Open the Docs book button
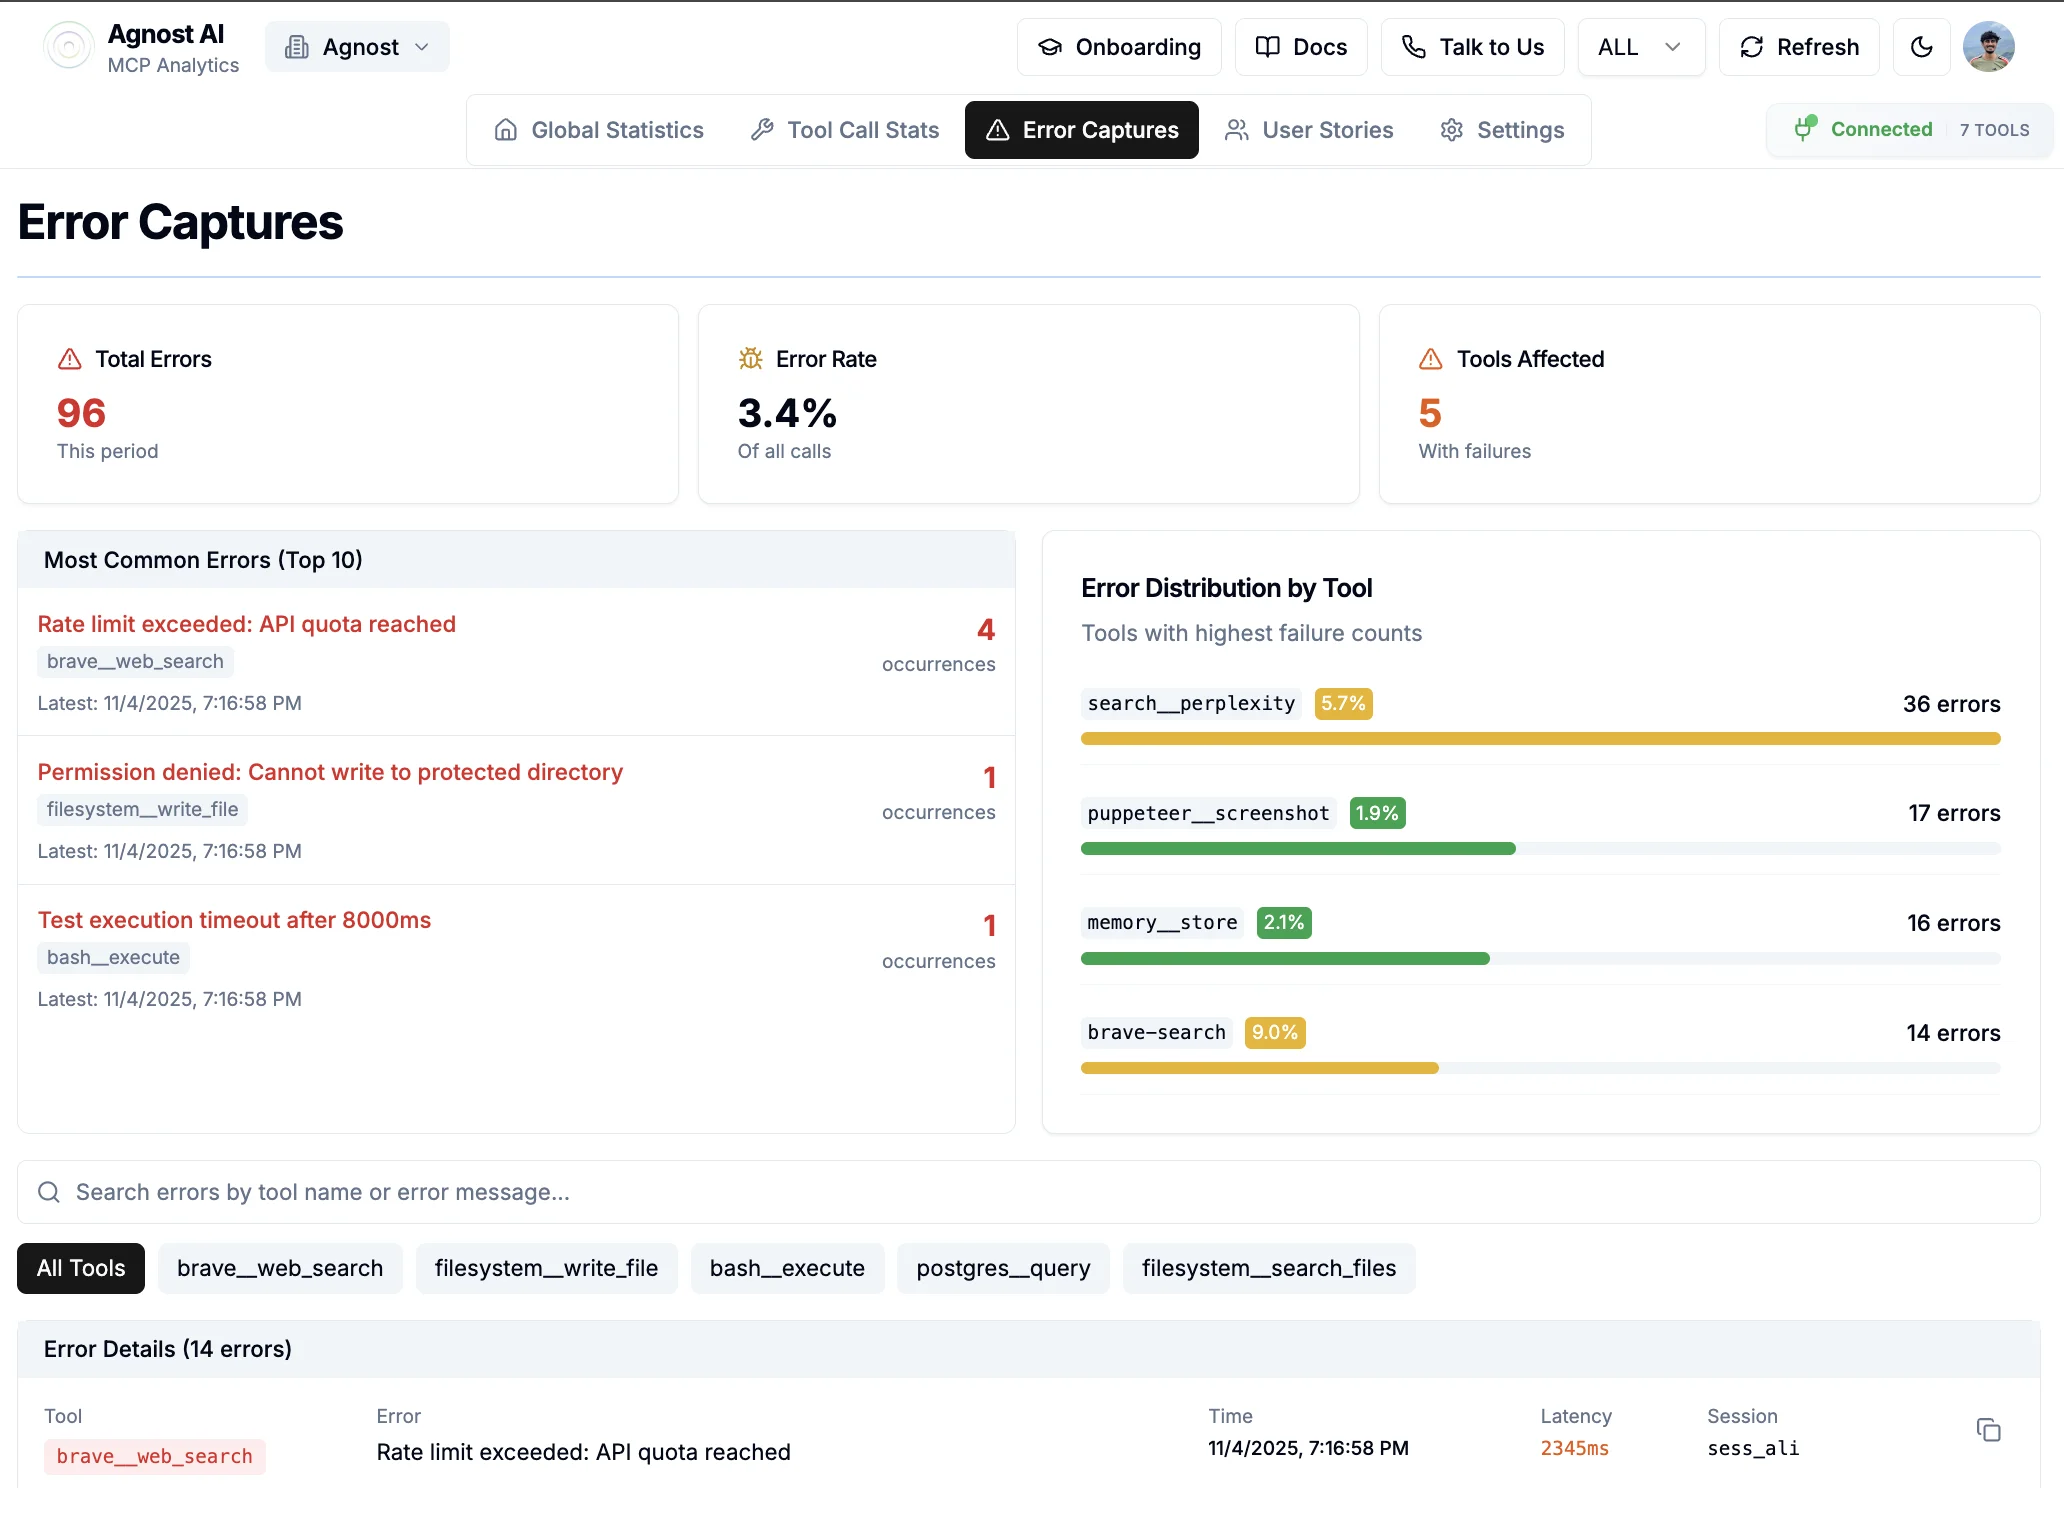 1301,47
